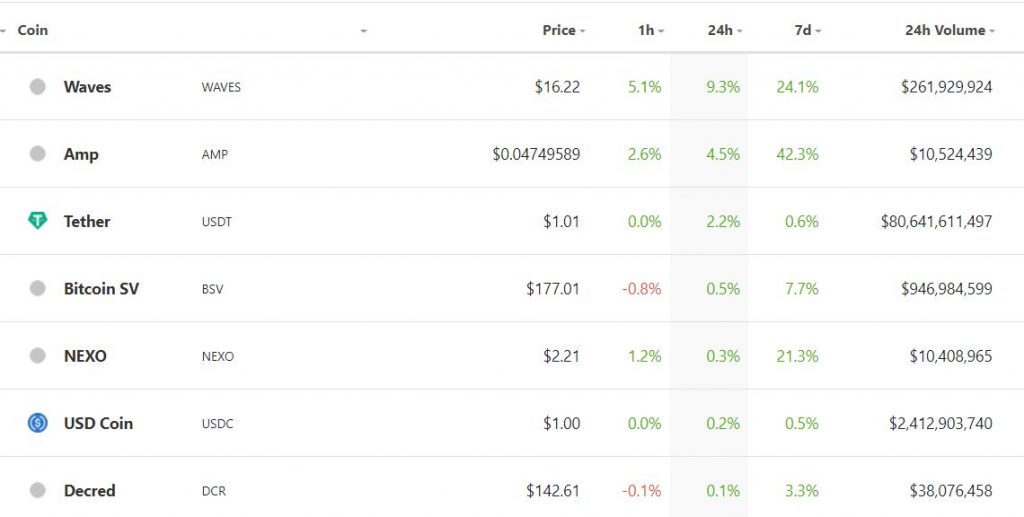Click the Tether coin logo icon

point(38,221)
